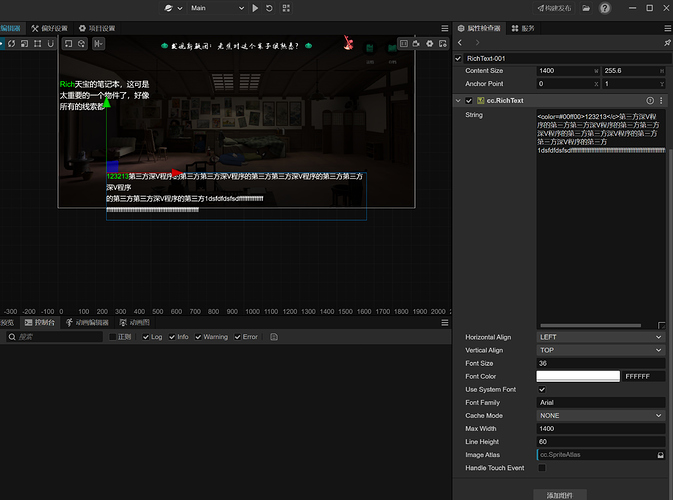Open the cc.RichText component three-dot menu
Image resolution: width=673 pixels, height=500 pixels.
click(661, 101)
